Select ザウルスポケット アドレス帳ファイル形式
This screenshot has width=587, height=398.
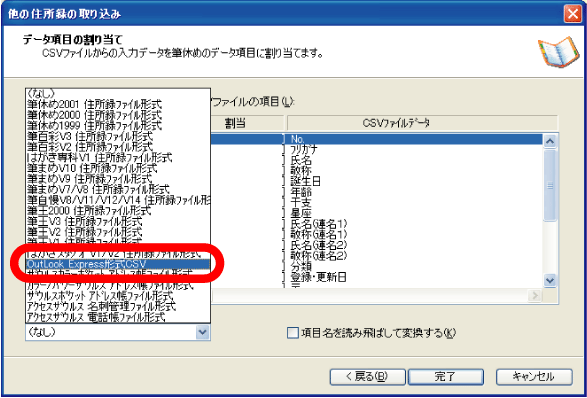(118, 296)
